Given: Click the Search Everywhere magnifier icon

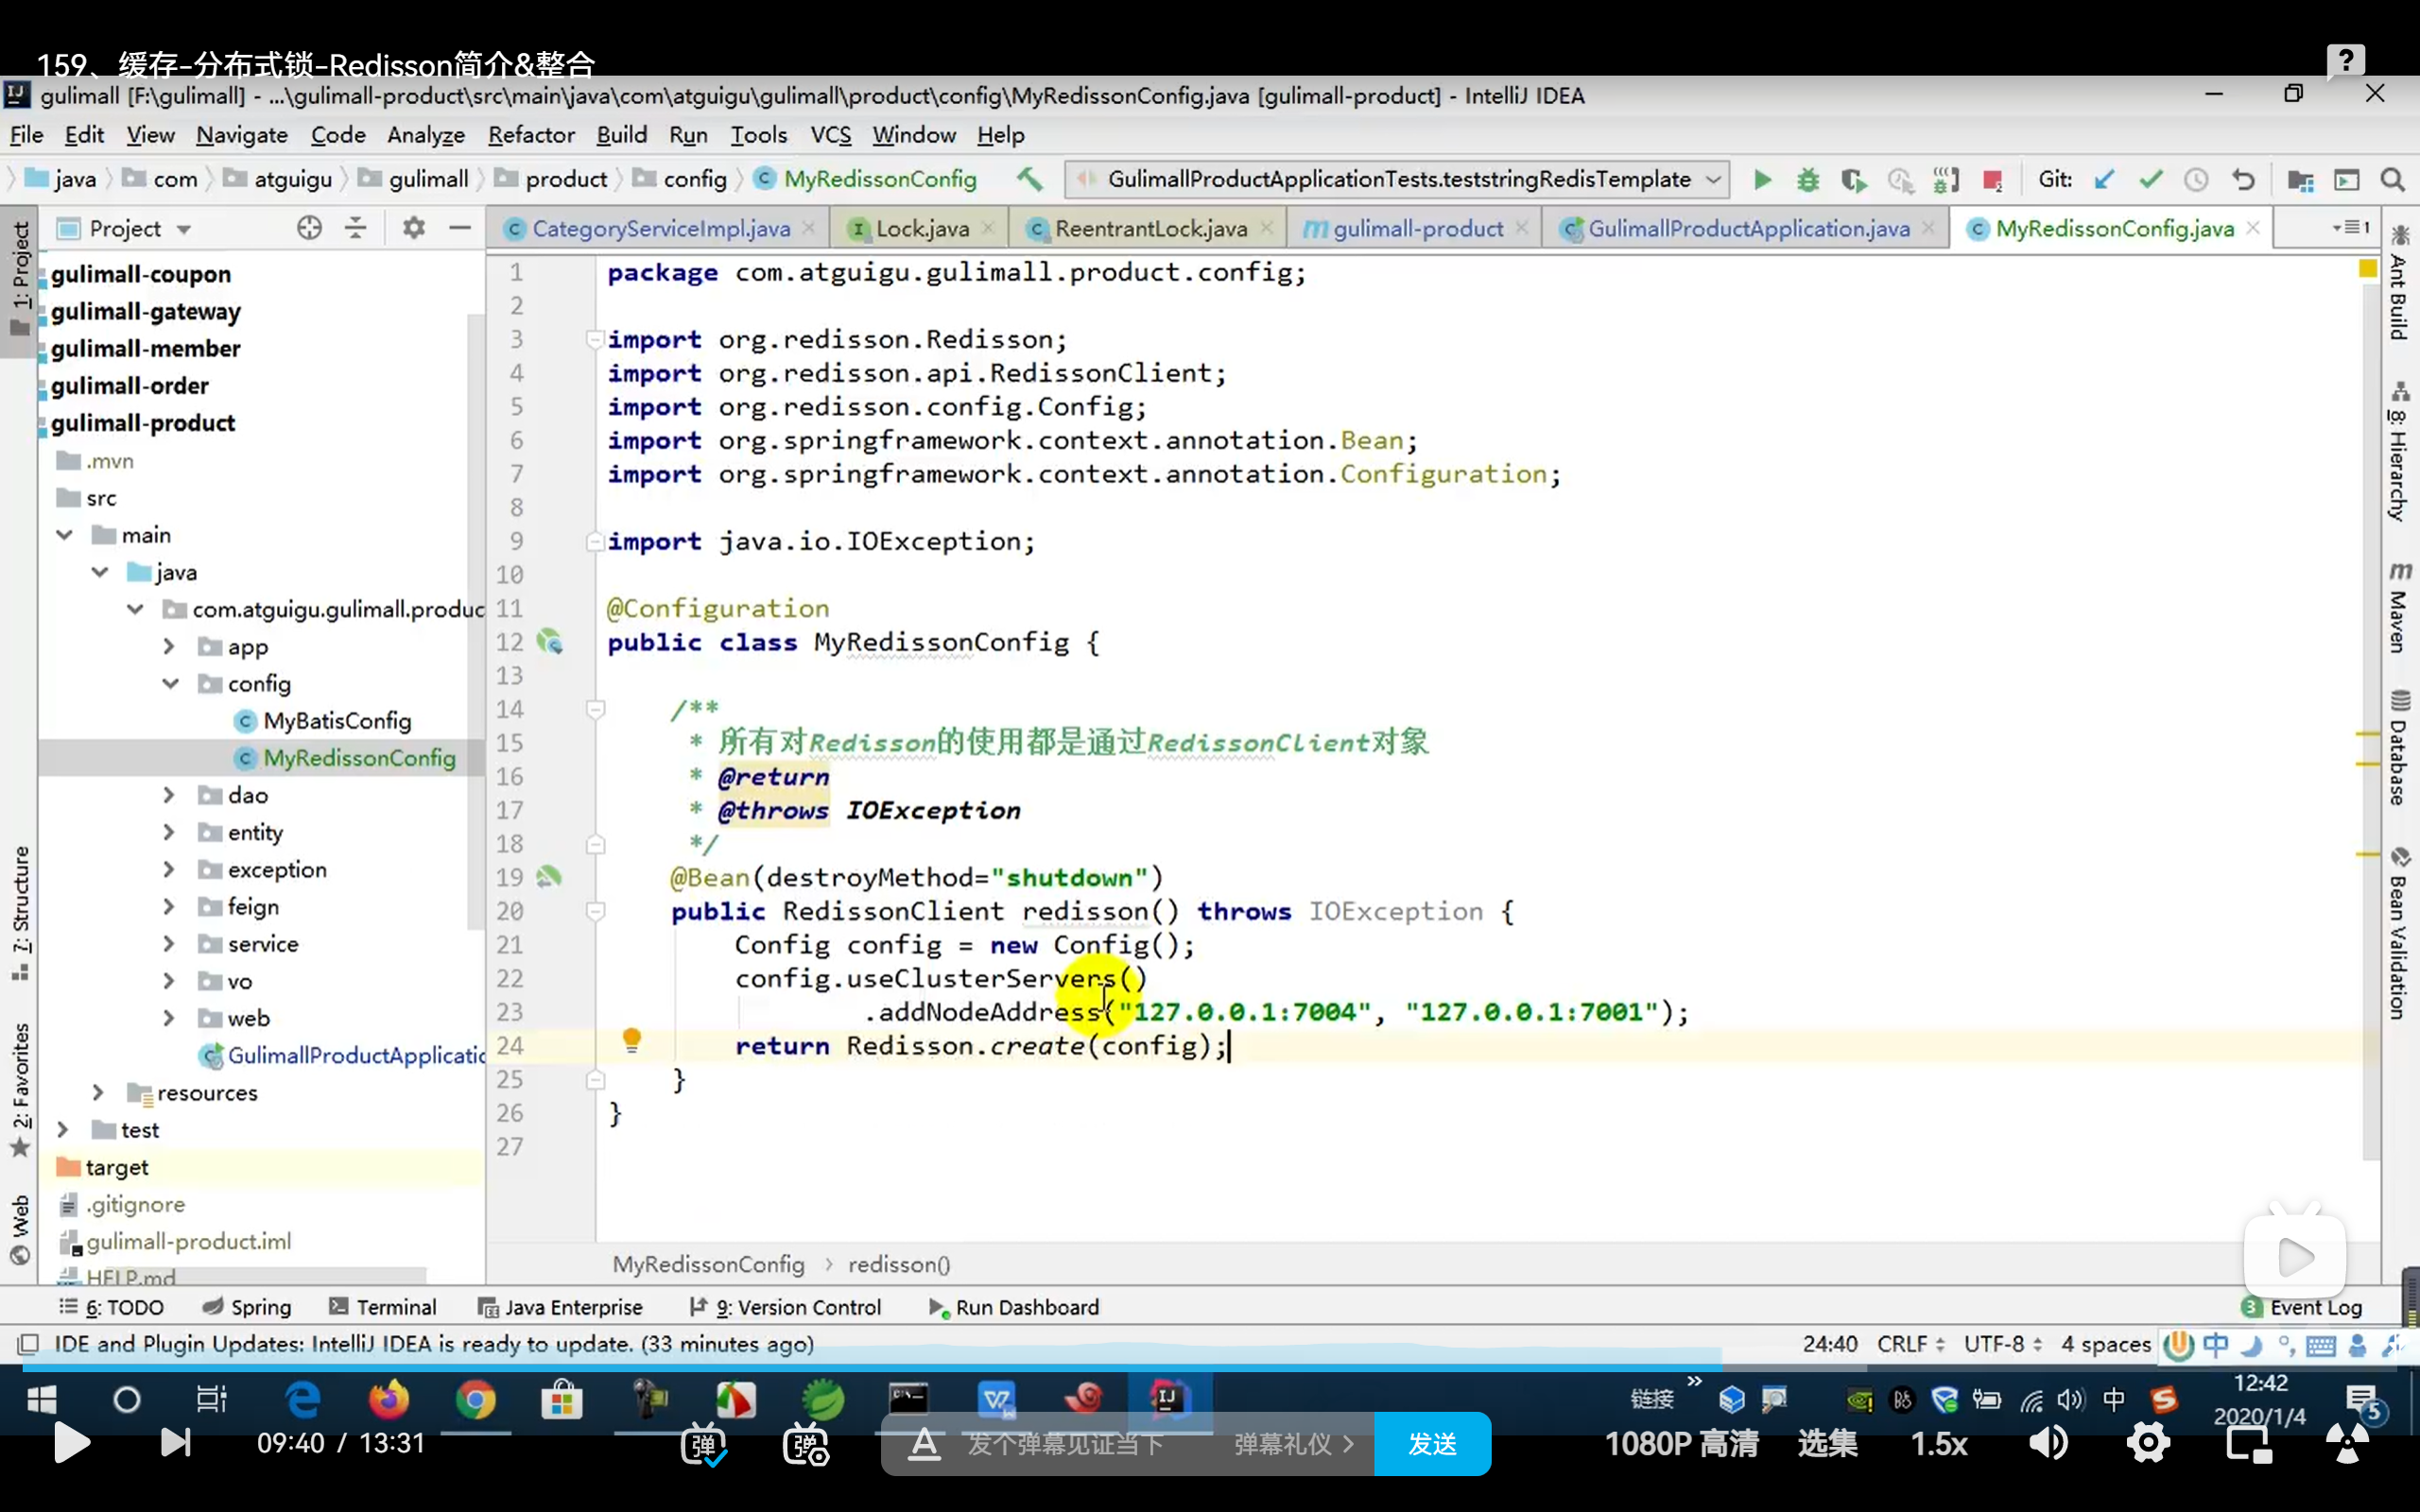Looking at the screenshot, I should tap(2392, 180).
